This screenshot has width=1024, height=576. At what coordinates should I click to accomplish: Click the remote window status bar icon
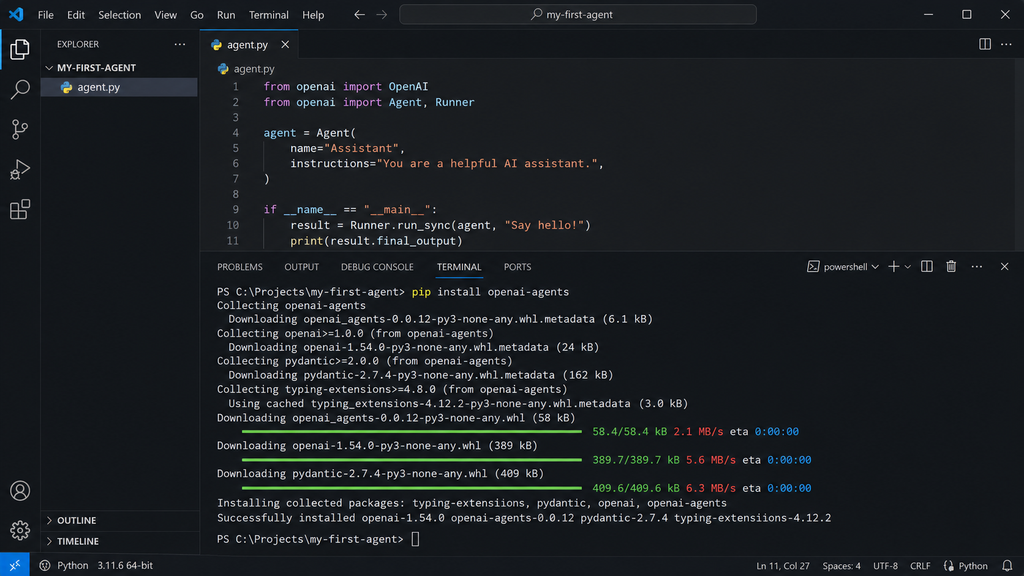tap(14, 566)
